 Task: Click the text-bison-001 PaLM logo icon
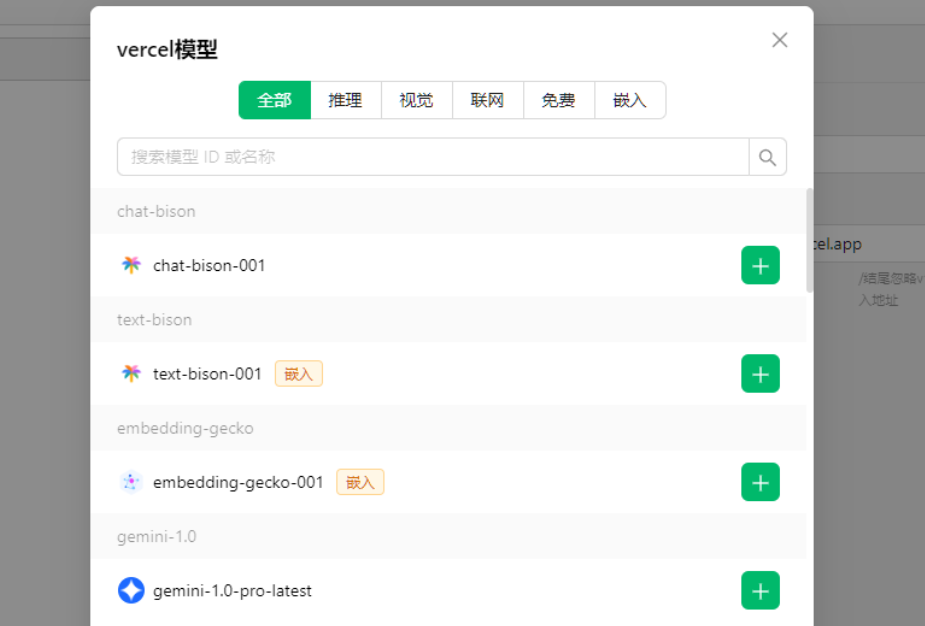pyautogui.click(x=131, y=374)
